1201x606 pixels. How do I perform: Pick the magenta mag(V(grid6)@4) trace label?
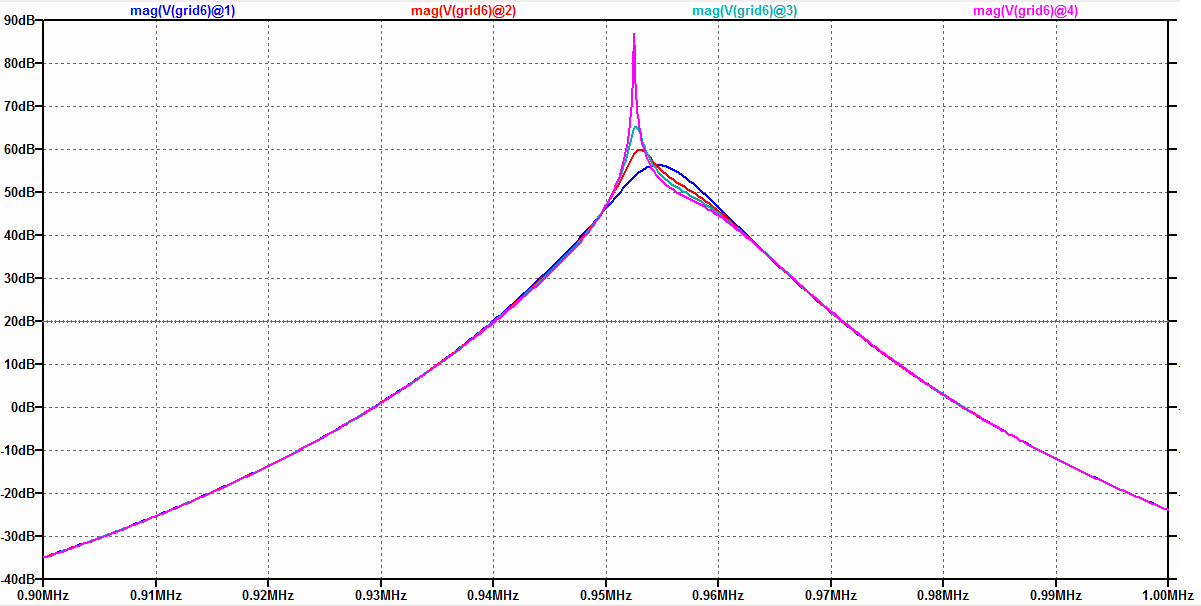(x=1025, y=10)
